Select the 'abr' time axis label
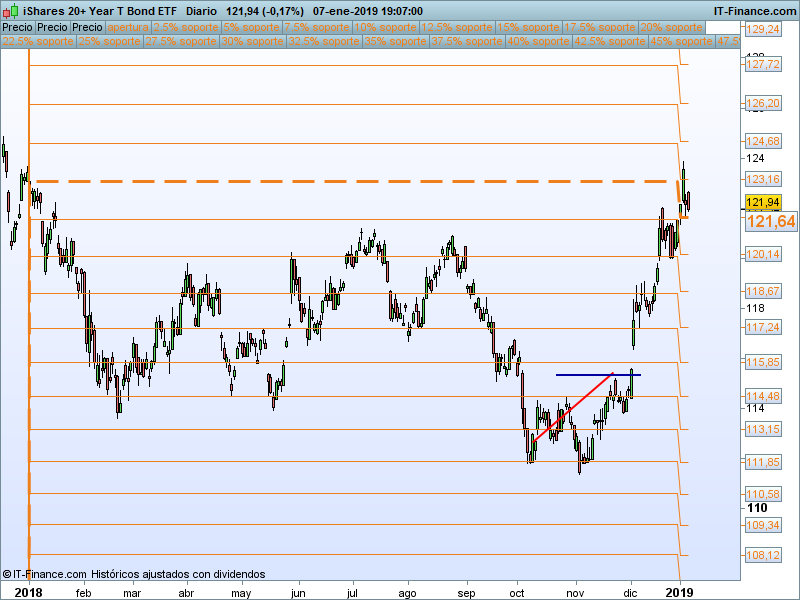 pyautogui.click(x=186, y=593)
